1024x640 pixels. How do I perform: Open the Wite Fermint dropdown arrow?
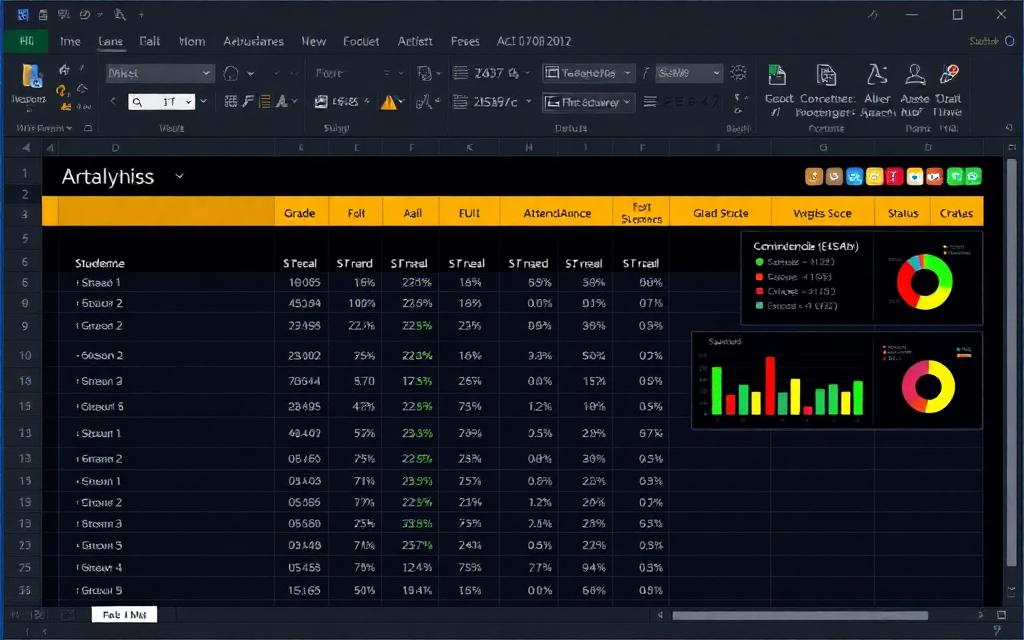(x=69, y=129)
